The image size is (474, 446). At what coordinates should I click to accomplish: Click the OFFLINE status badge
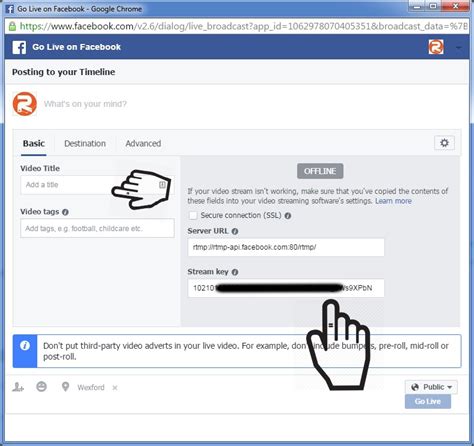[320, 171]
